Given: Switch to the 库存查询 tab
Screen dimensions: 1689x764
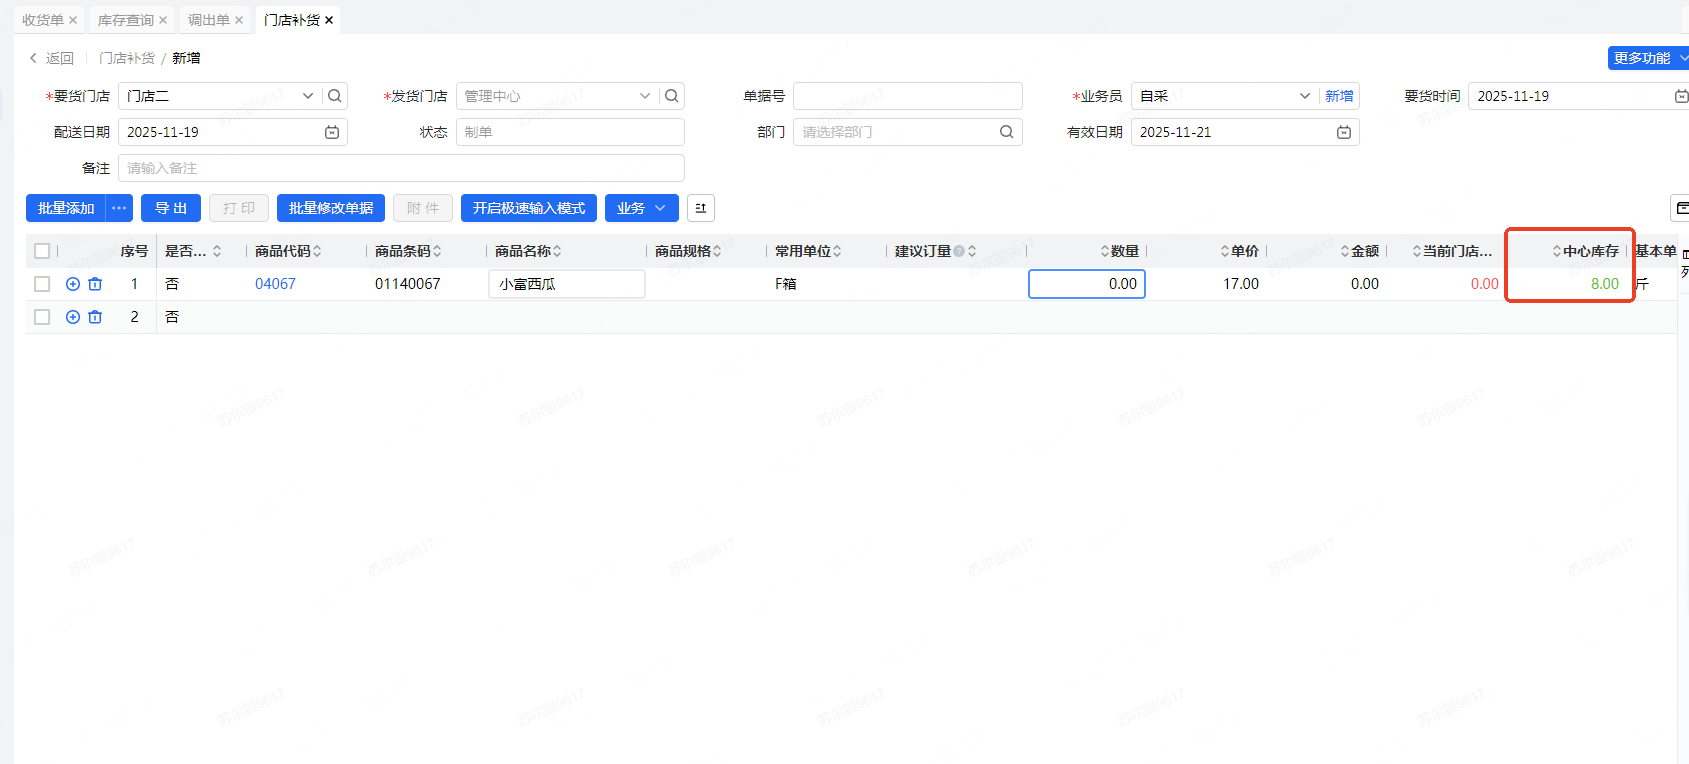Looking at the screenshot, I should 126,20.
